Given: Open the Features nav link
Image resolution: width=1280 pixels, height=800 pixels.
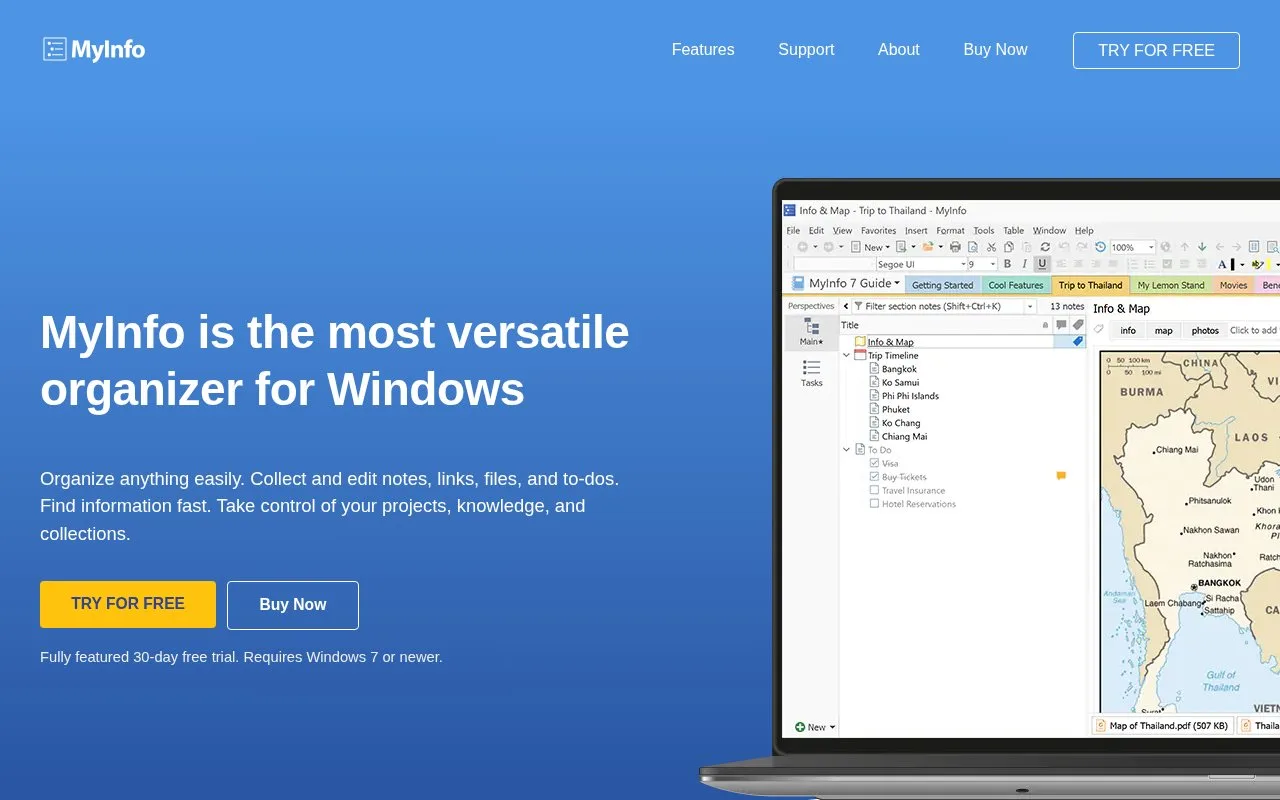Looking at the screenshot, I should coord(703,50).
